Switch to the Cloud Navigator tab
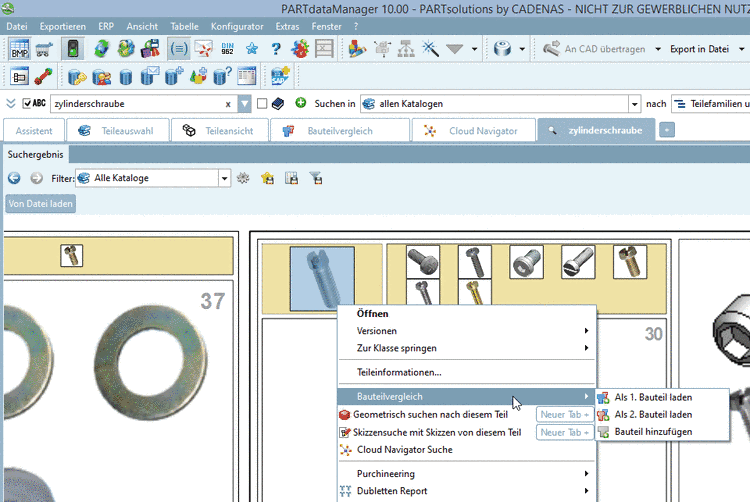 (x=473, y=130)
